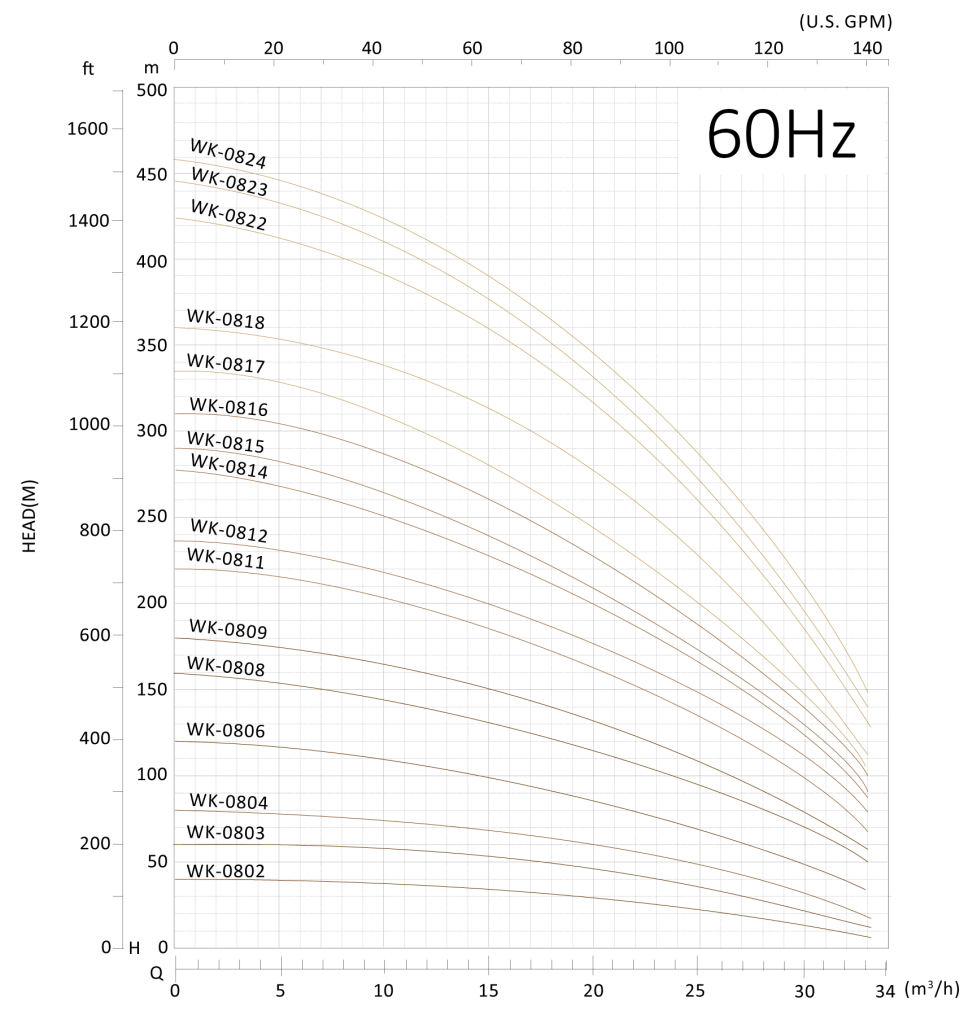Click the 60Hz label box

tap(782, 132)
